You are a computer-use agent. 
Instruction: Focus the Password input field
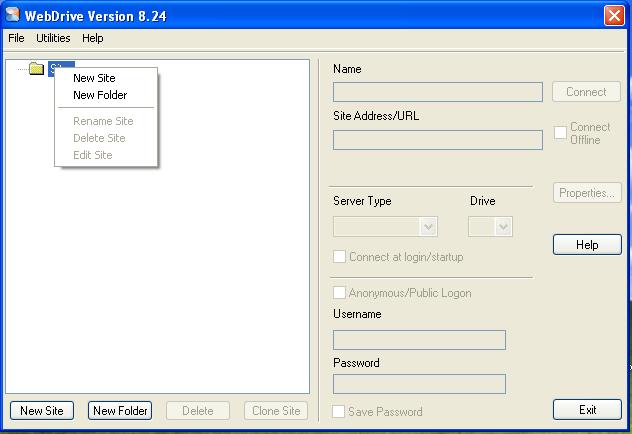pyautogui.click(x=419, y=384)
